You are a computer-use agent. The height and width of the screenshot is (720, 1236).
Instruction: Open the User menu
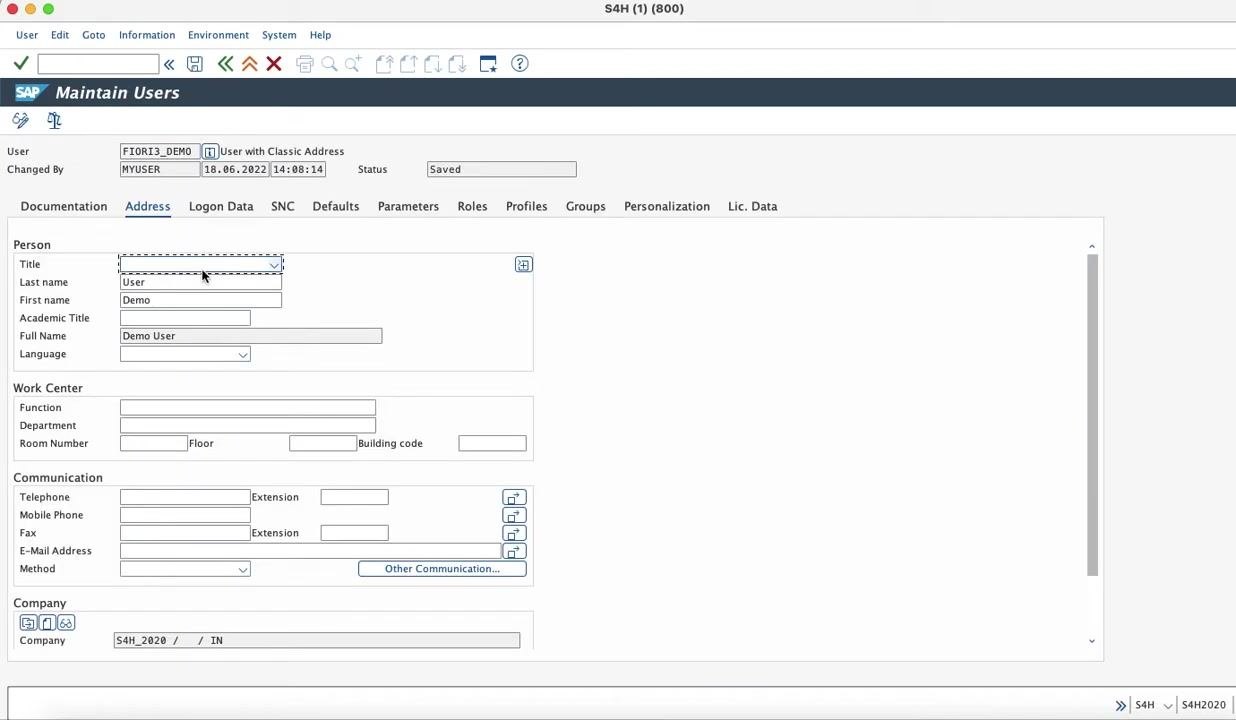(27, 35)
